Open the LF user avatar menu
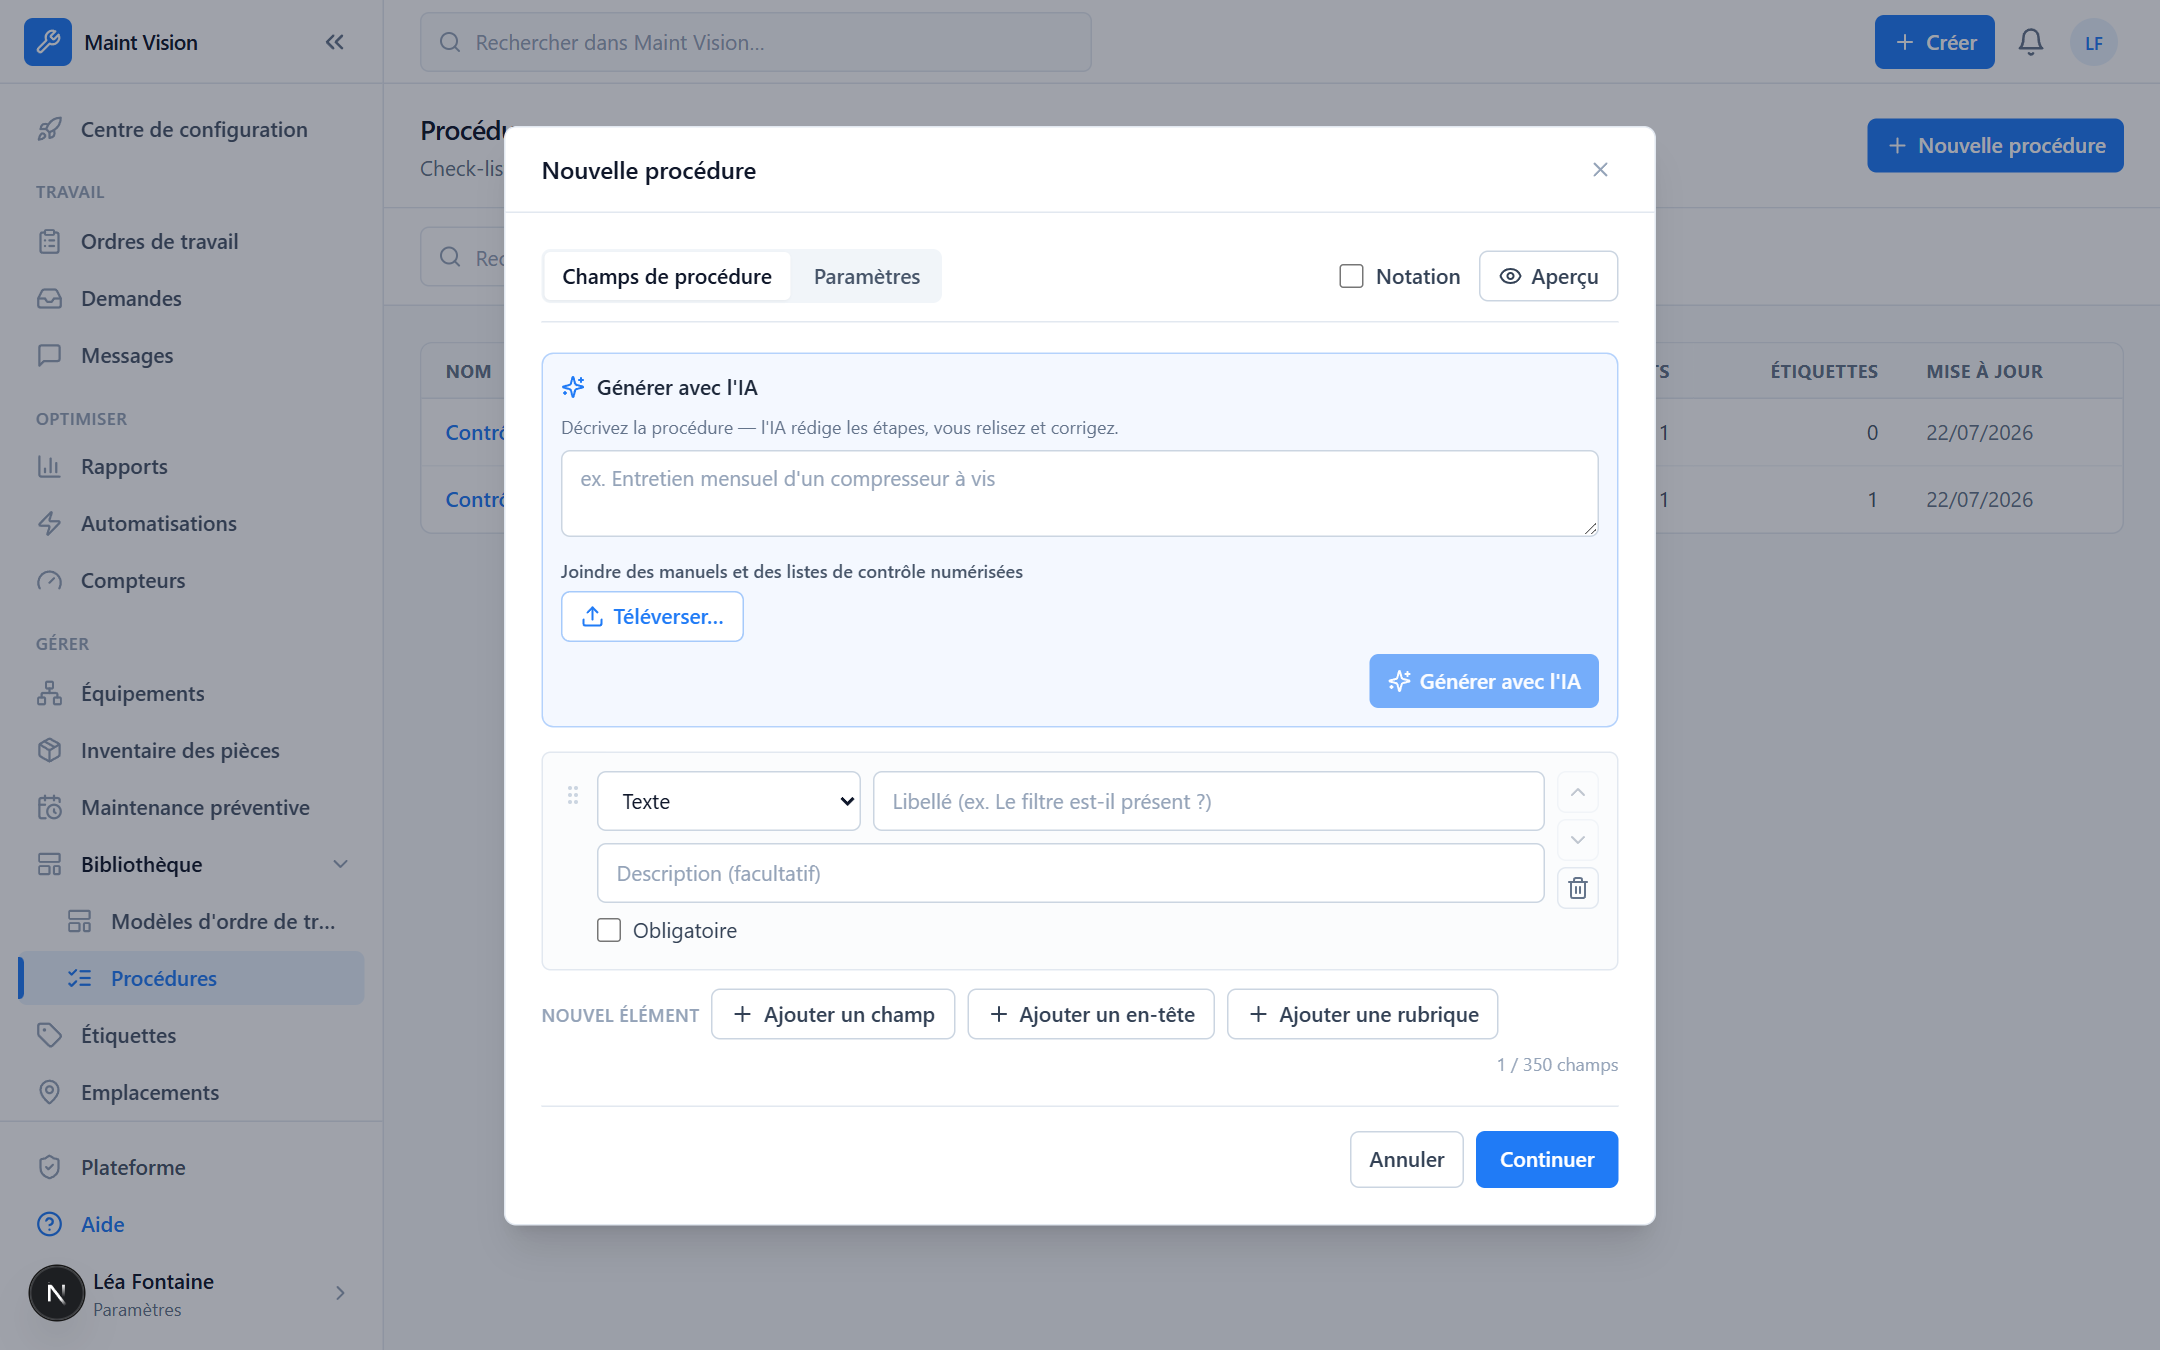 2093,42
